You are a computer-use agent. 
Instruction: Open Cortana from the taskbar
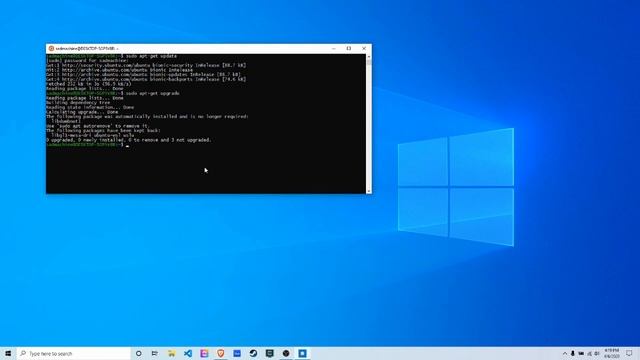(x=138, y=353)
